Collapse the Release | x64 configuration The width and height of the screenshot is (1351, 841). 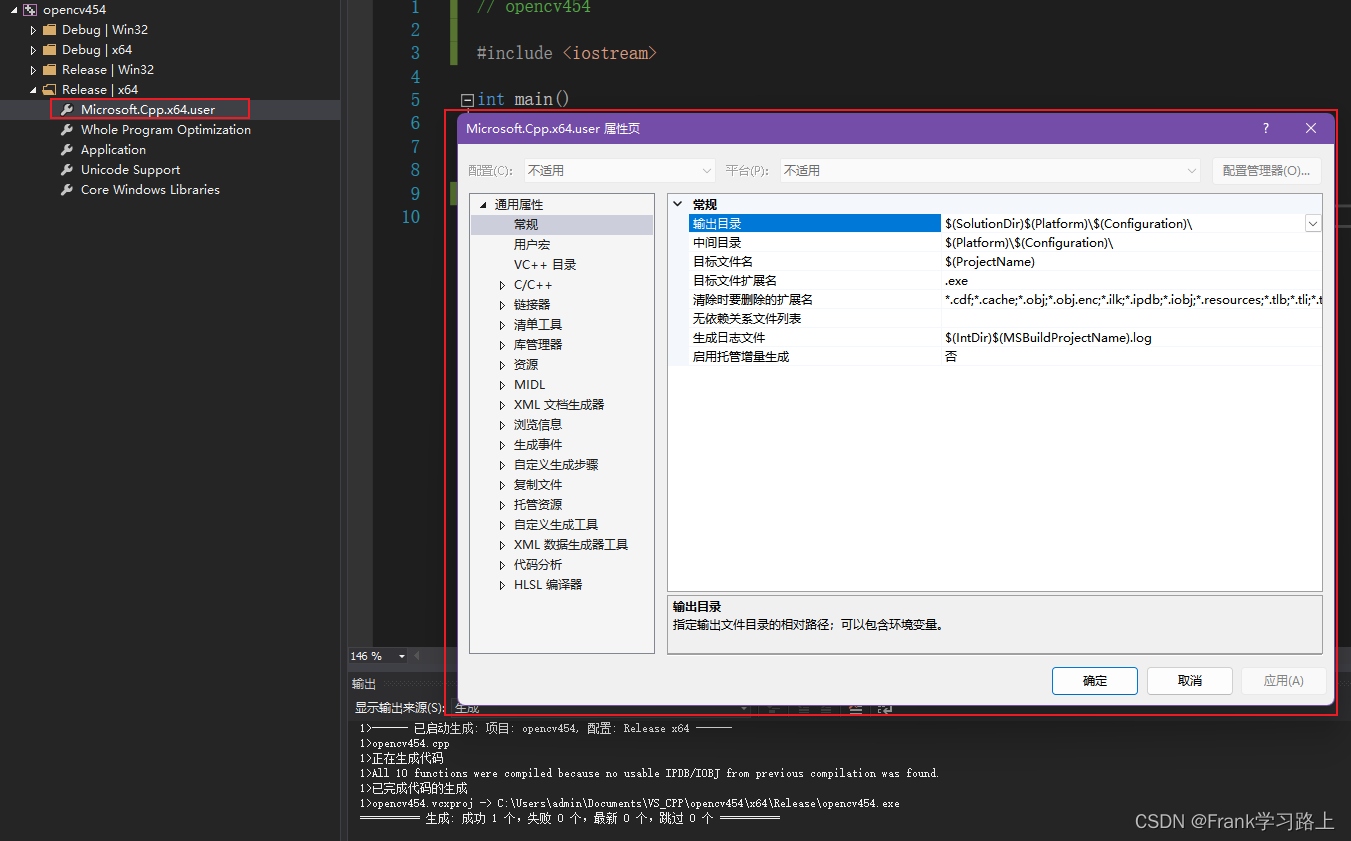point(33,90)
